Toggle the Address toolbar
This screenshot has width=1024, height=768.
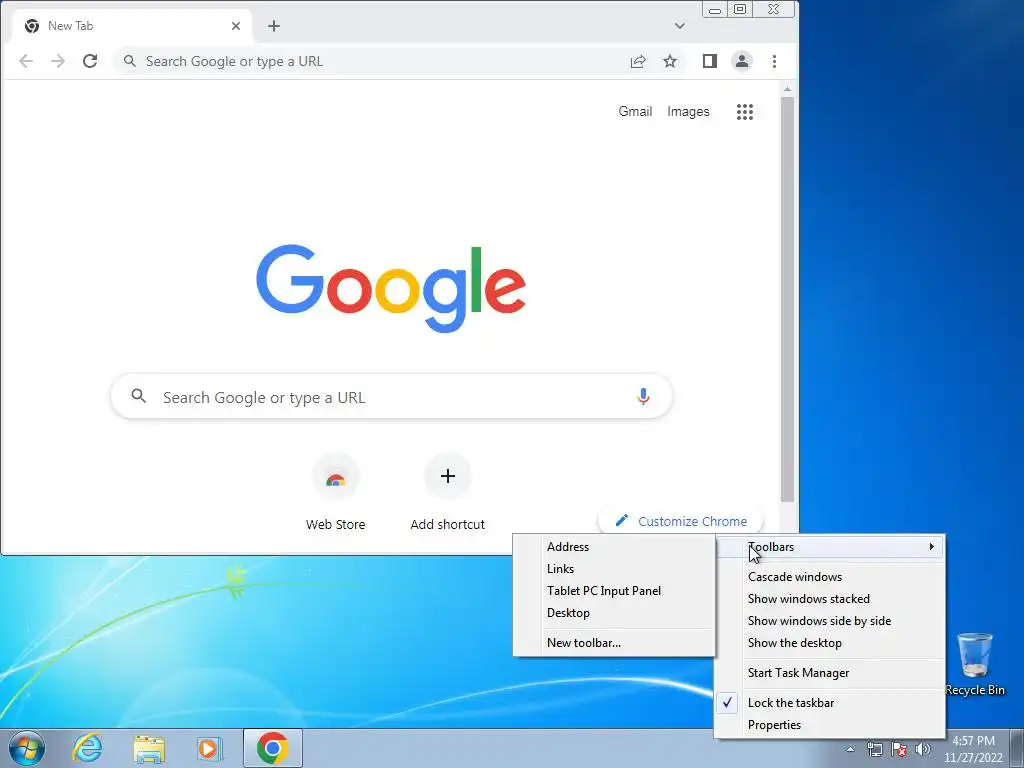pos(615,547)
